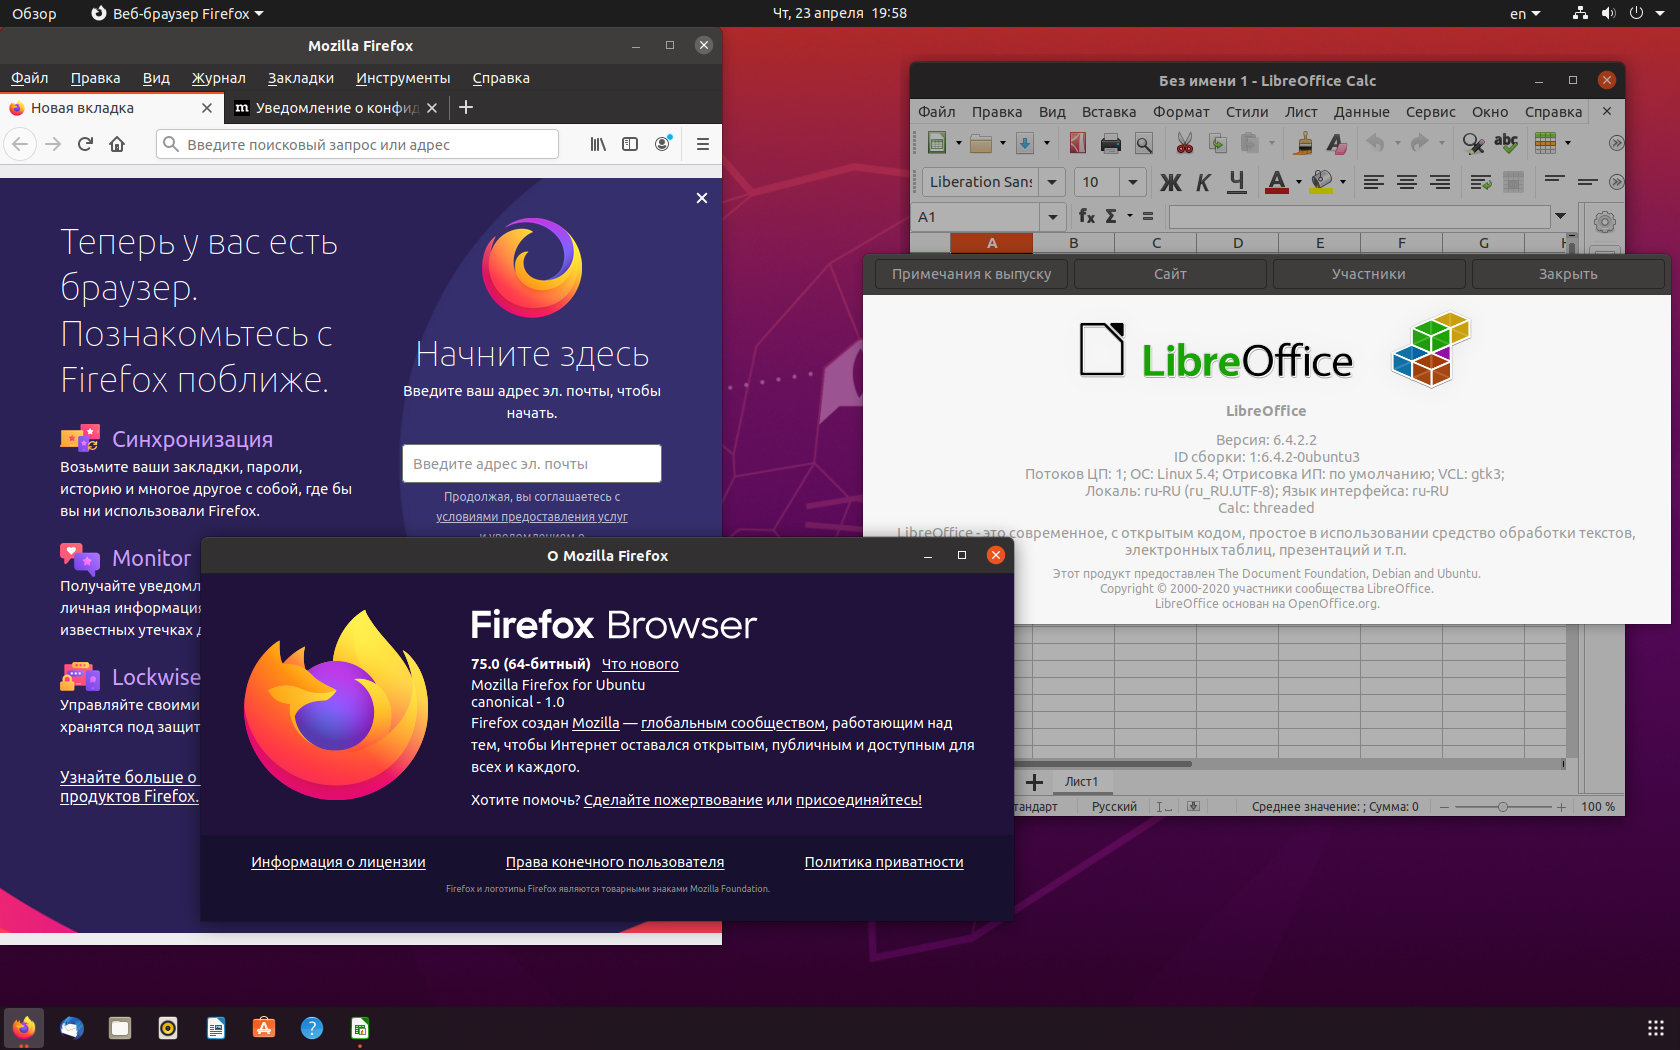Toggle Italic (К) formatting in Calc
The height and width of the screenshot is (1050, 1680).
point(1204,182)
